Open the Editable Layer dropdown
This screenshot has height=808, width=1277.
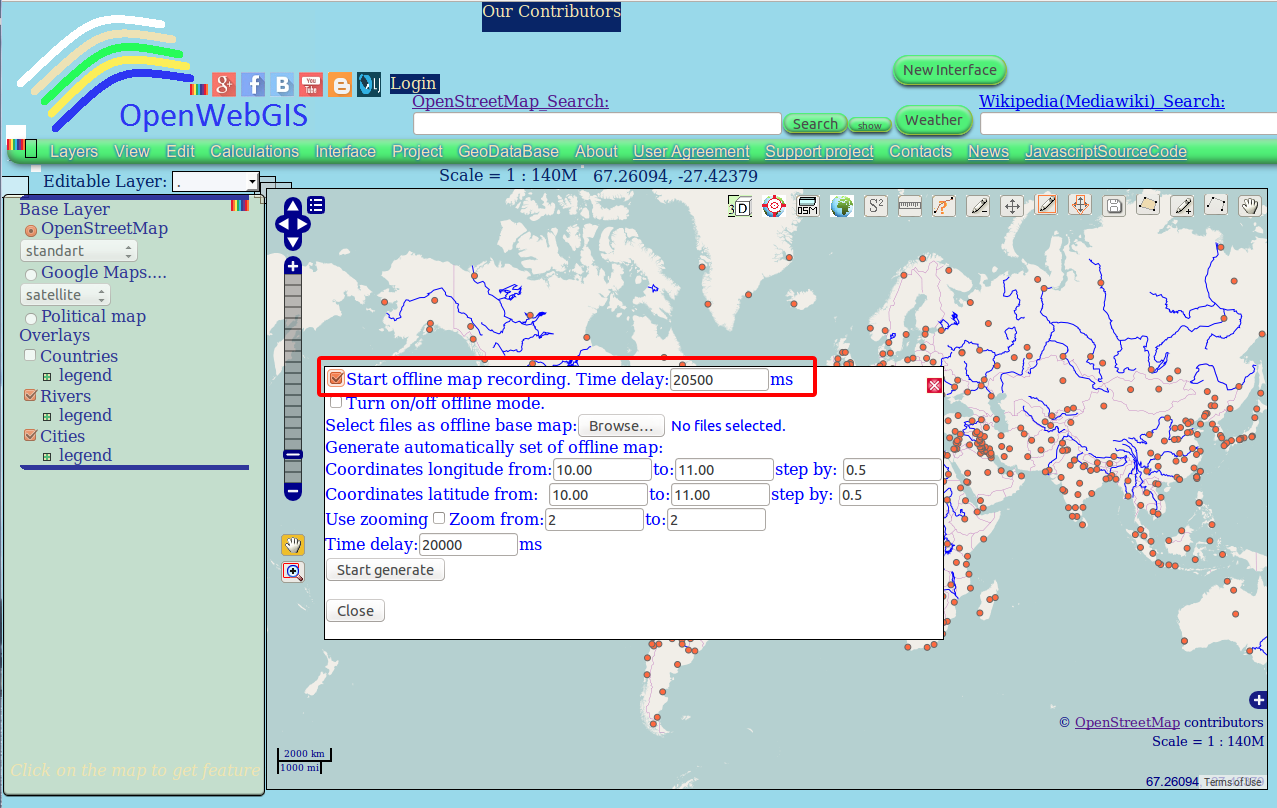tap(216, 181)
